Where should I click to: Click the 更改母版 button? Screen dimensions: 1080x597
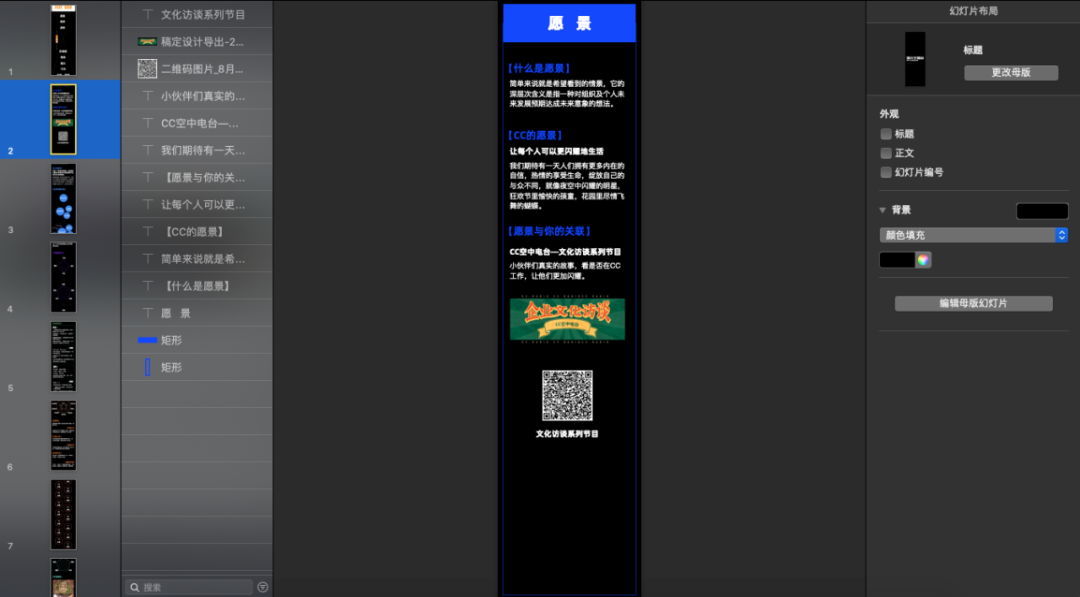[1010, 72]
